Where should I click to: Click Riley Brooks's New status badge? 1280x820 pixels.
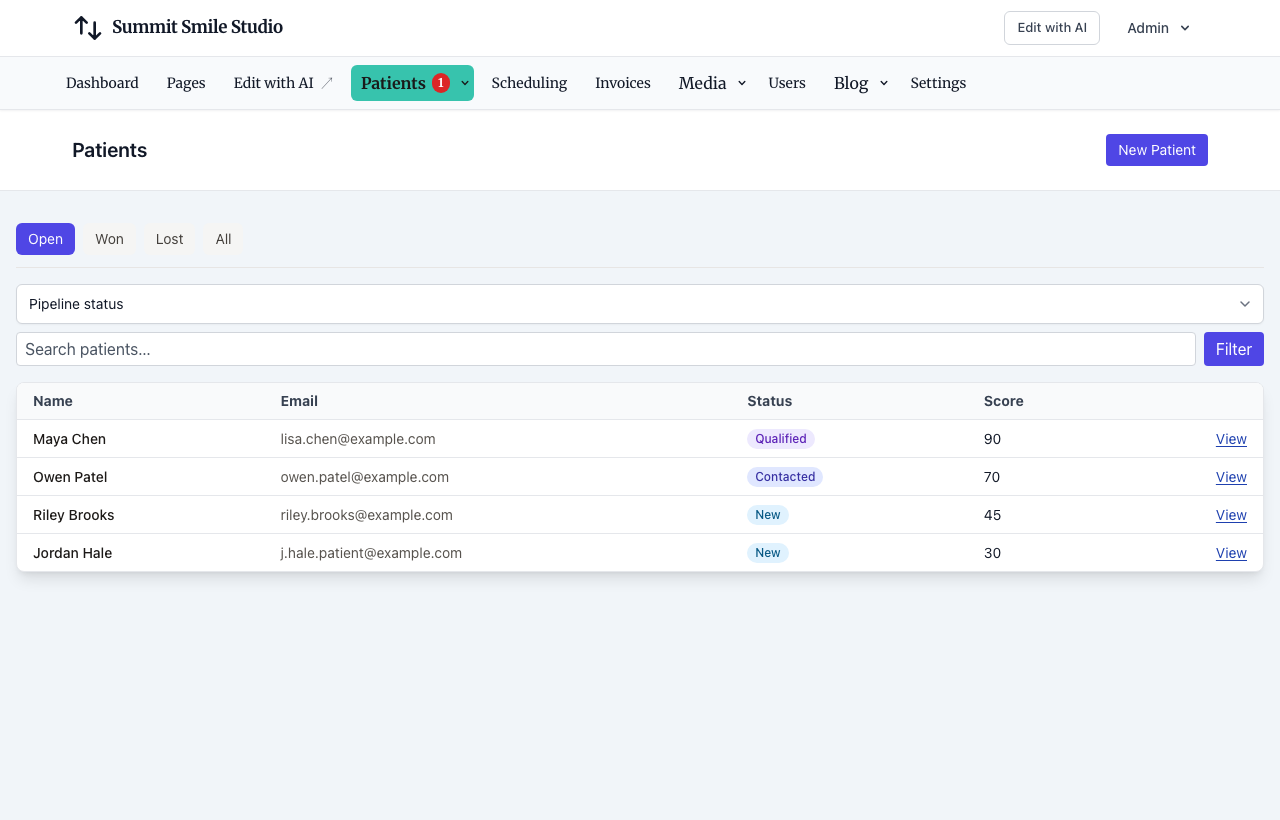point(768,515)
